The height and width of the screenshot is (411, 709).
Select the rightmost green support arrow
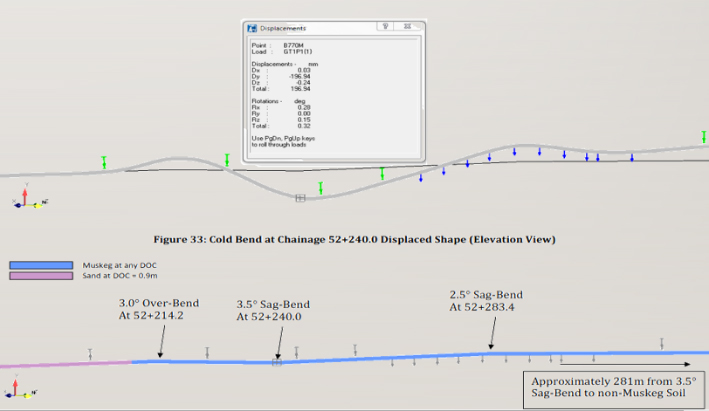383,174
